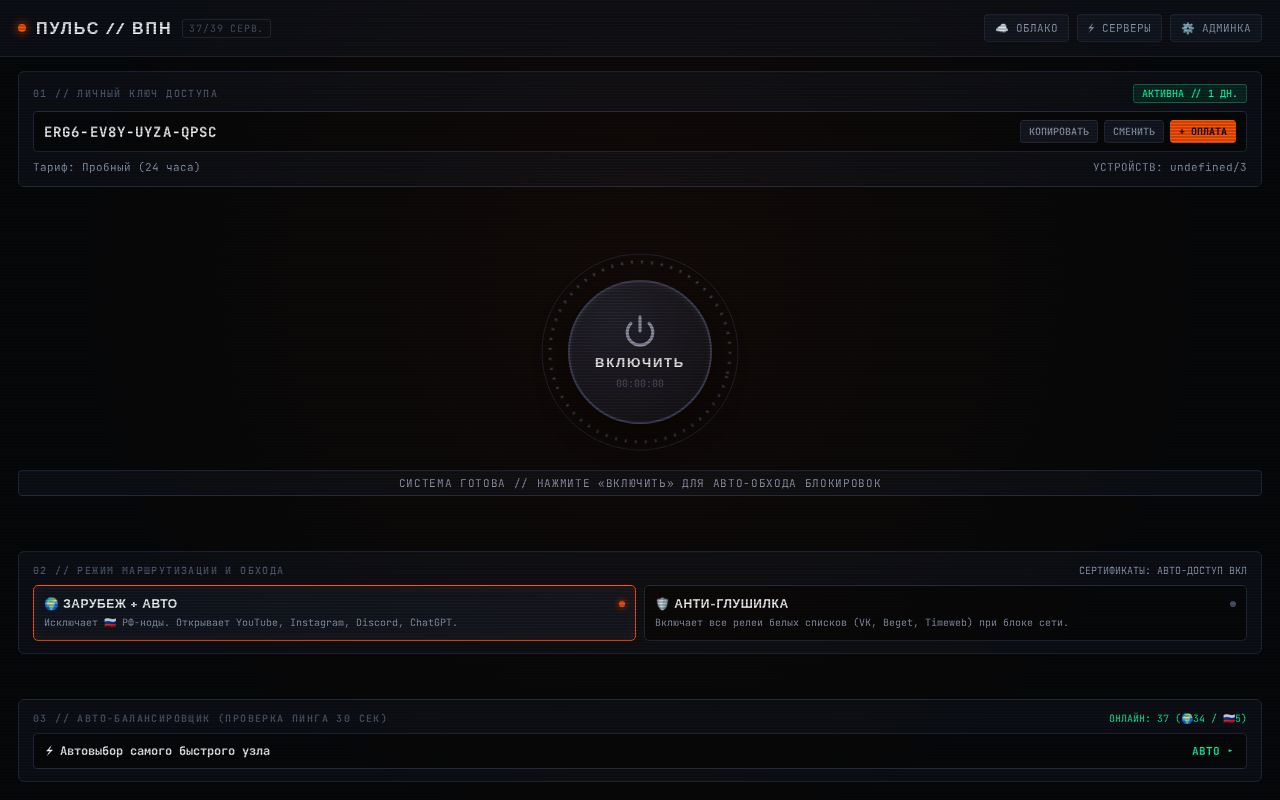
Task: Click the cloud icon in the ОБЛАКО button
Action: tap(1002, 28)
